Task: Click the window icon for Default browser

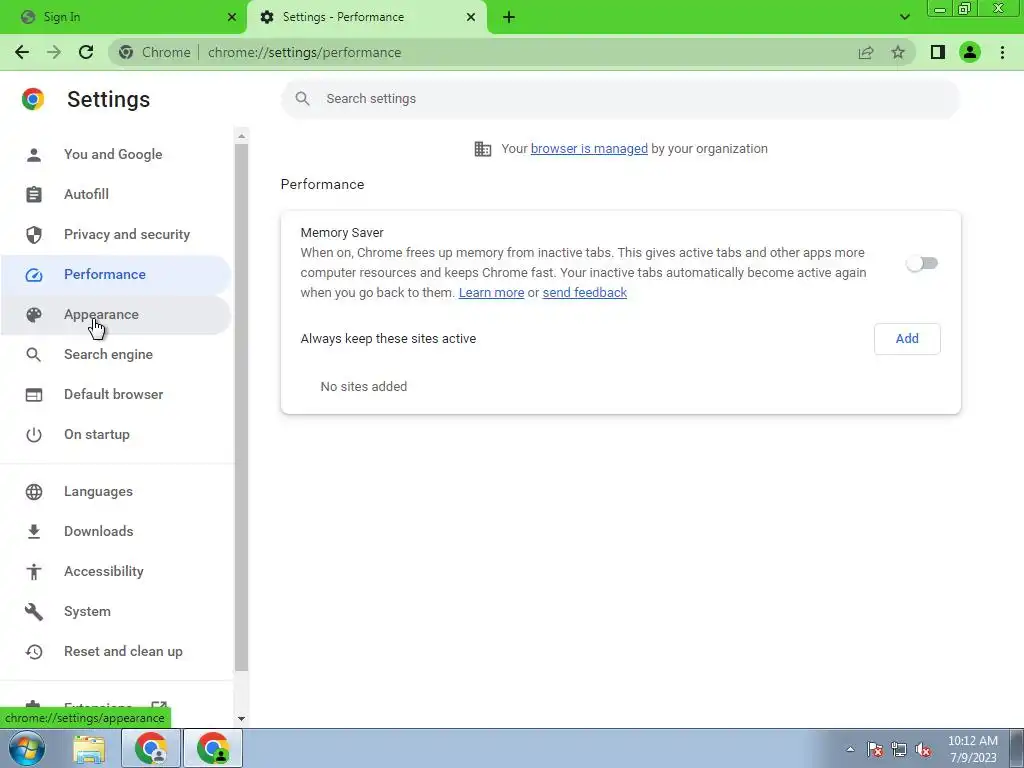Action: (x=34, y=395)
